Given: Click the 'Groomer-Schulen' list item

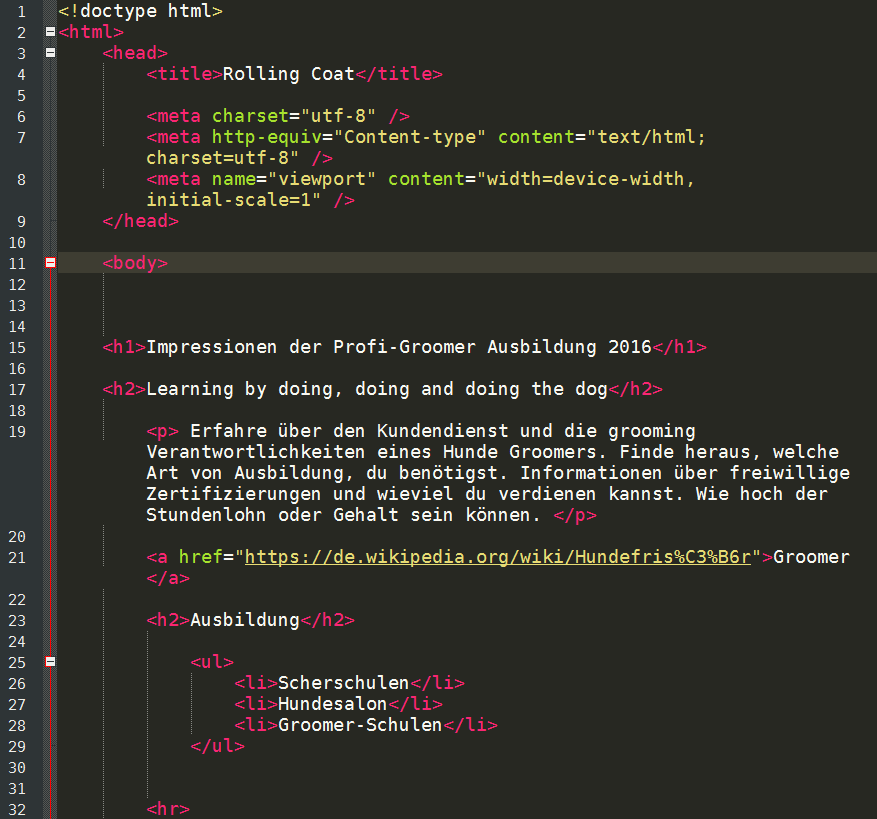Looking at the screenshot, I should (x=360, y=724).
